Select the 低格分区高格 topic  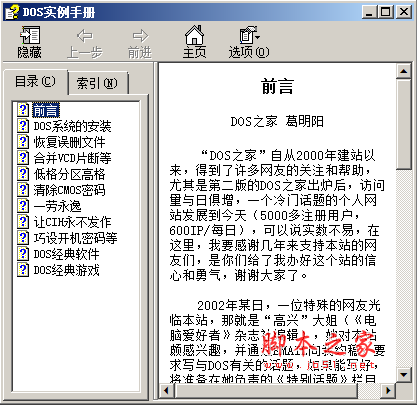click(69, 174)
